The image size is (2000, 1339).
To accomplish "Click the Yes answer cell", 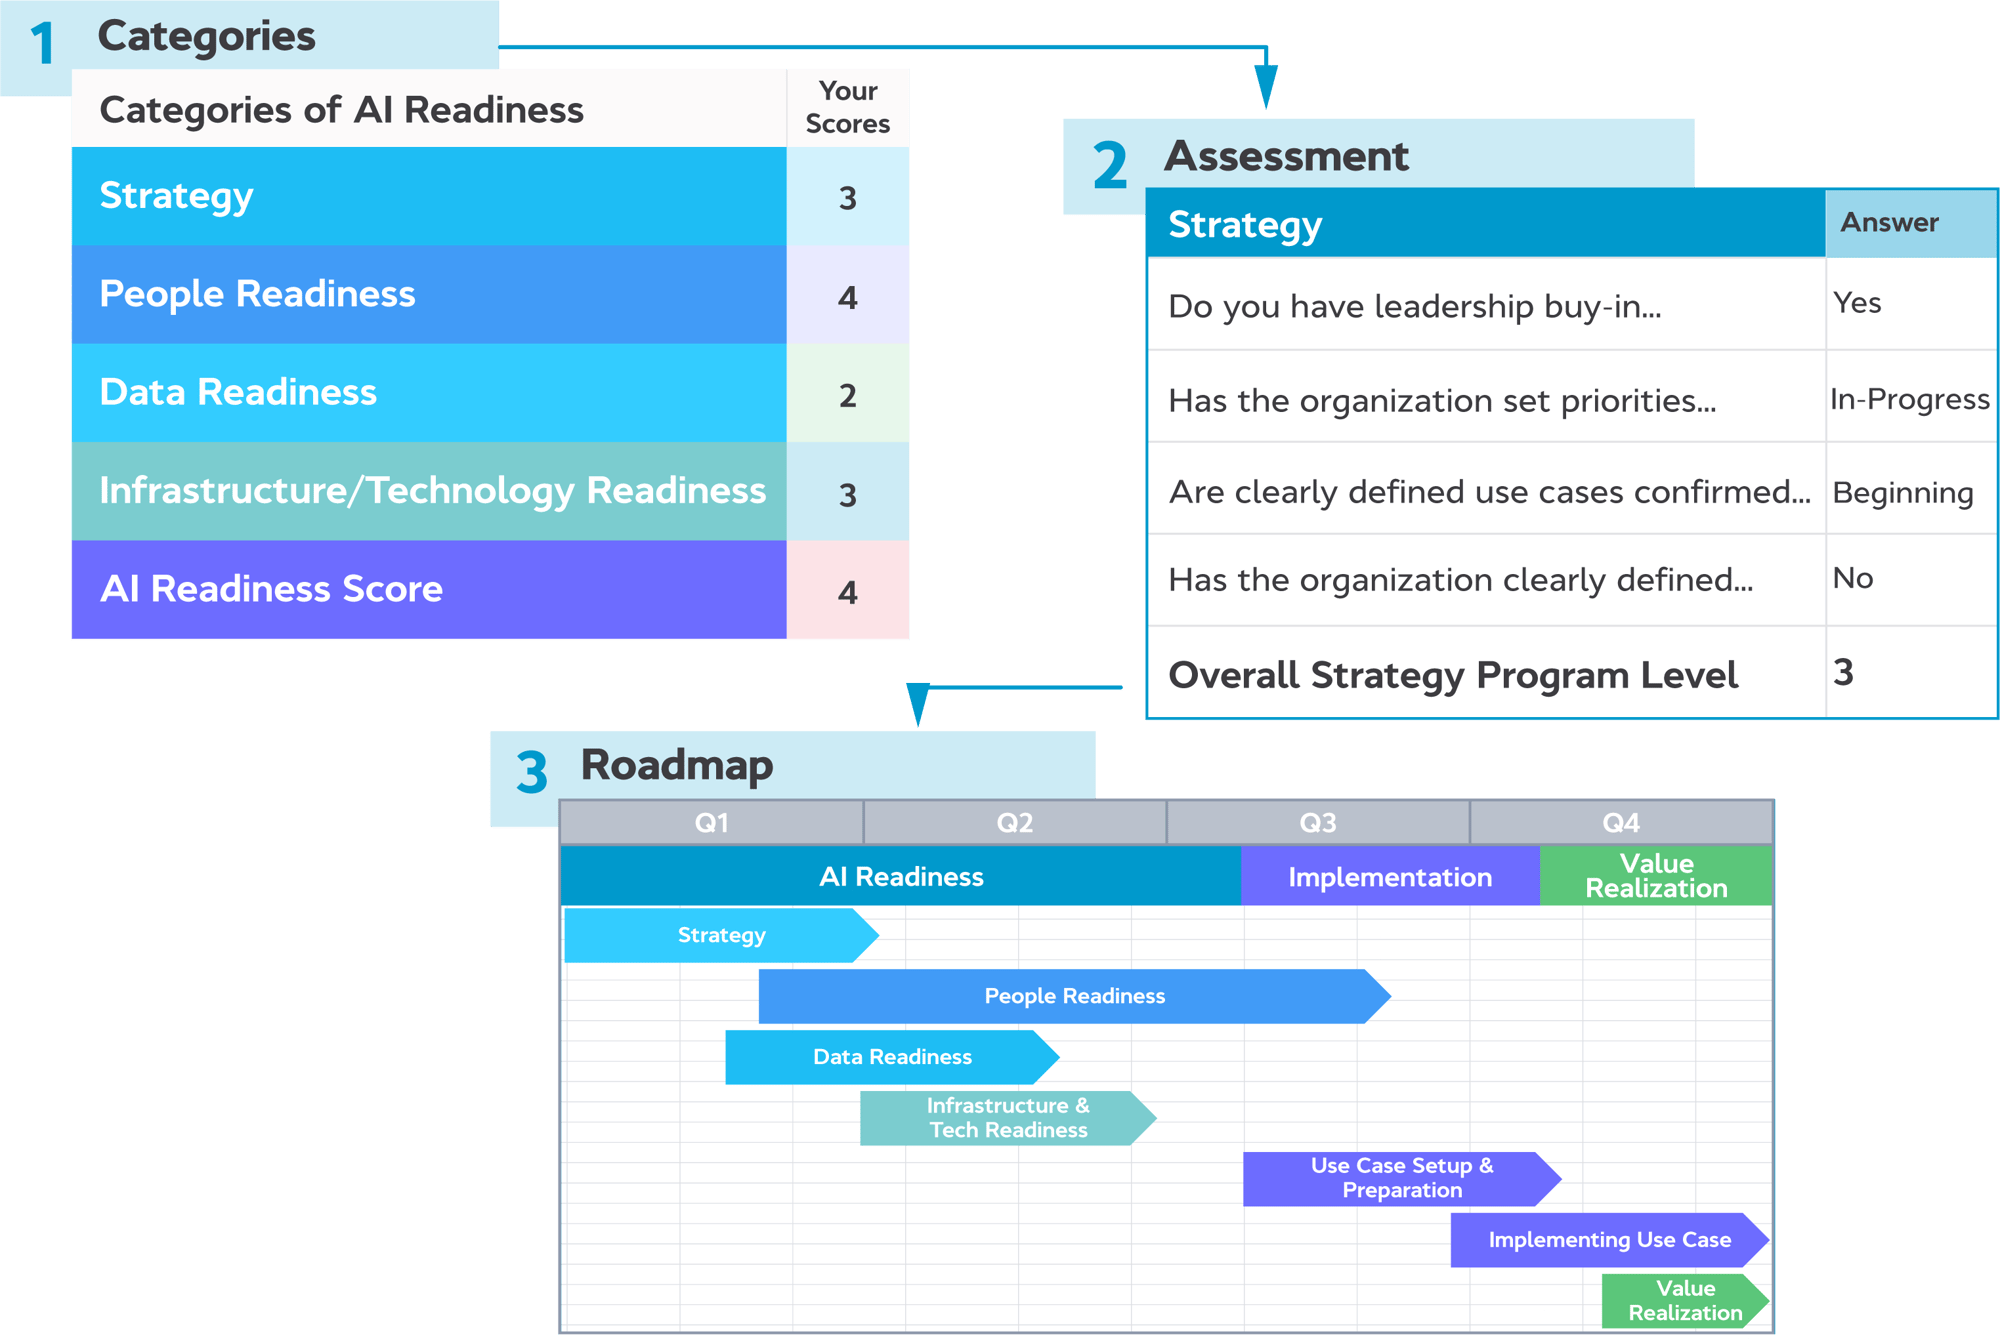I will pos(1911,303).
